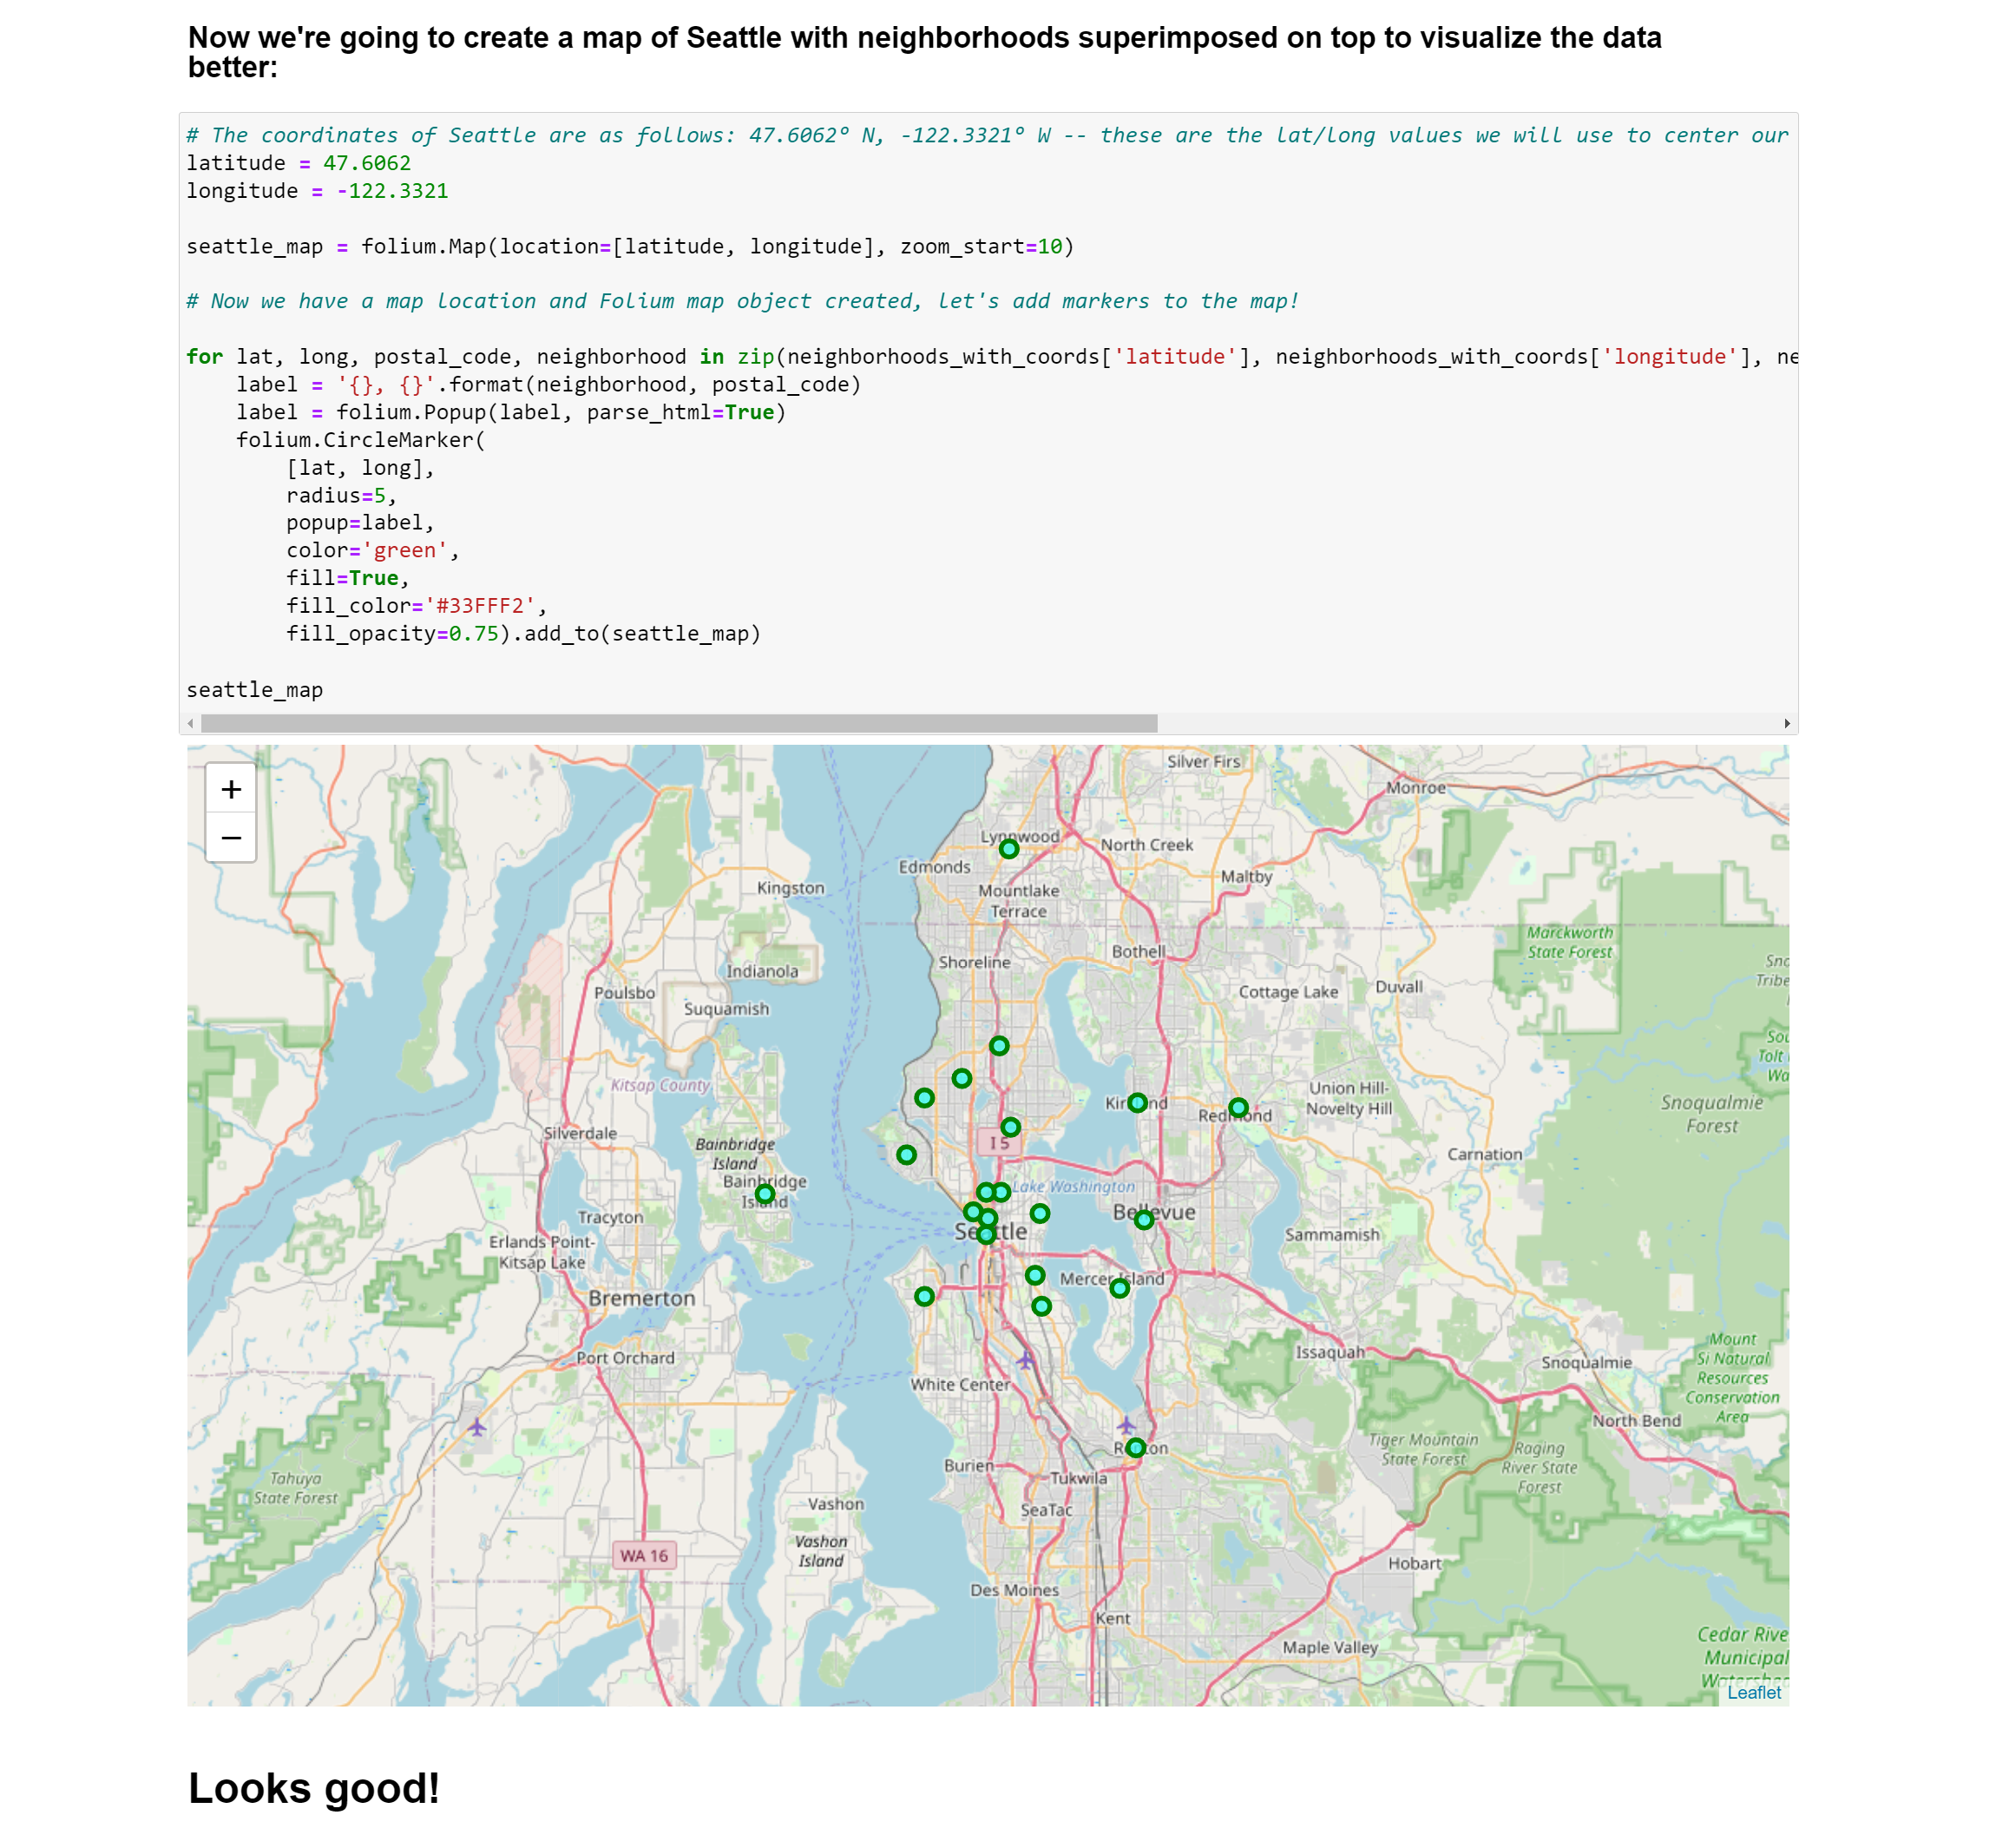Click the latitude = 47.6062 code line
1996x1848 pixels.
(298, 163)
